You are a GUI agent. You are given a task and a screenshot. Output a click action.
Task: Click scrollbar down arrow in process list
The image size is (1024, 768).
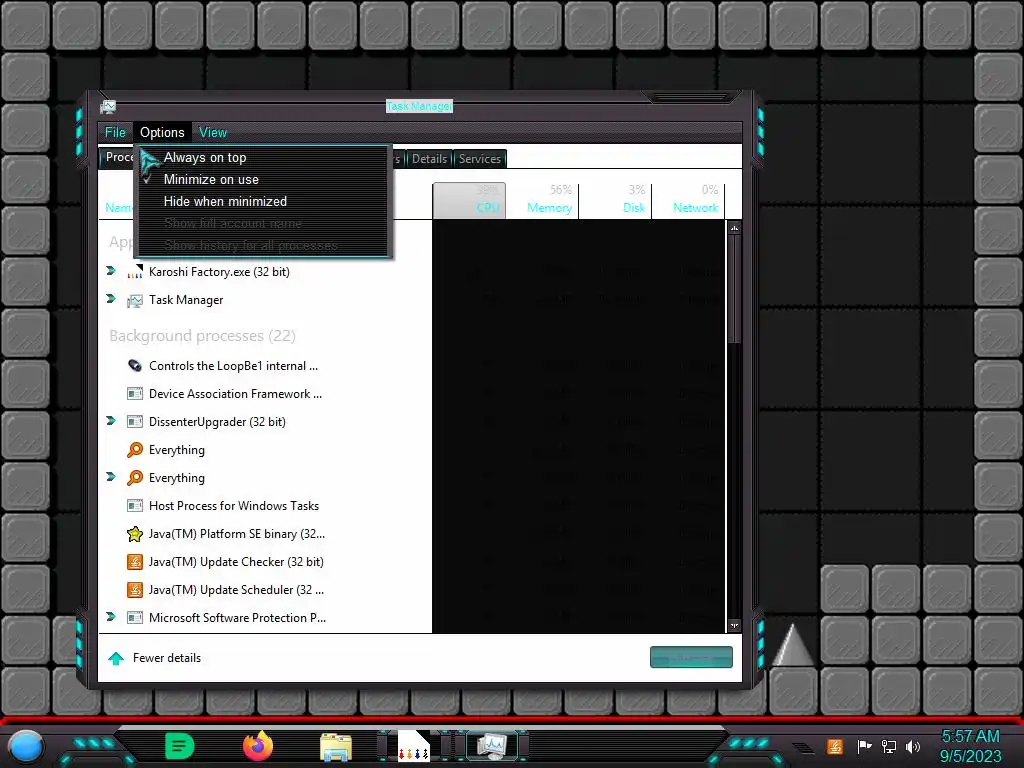coord(735,626)
